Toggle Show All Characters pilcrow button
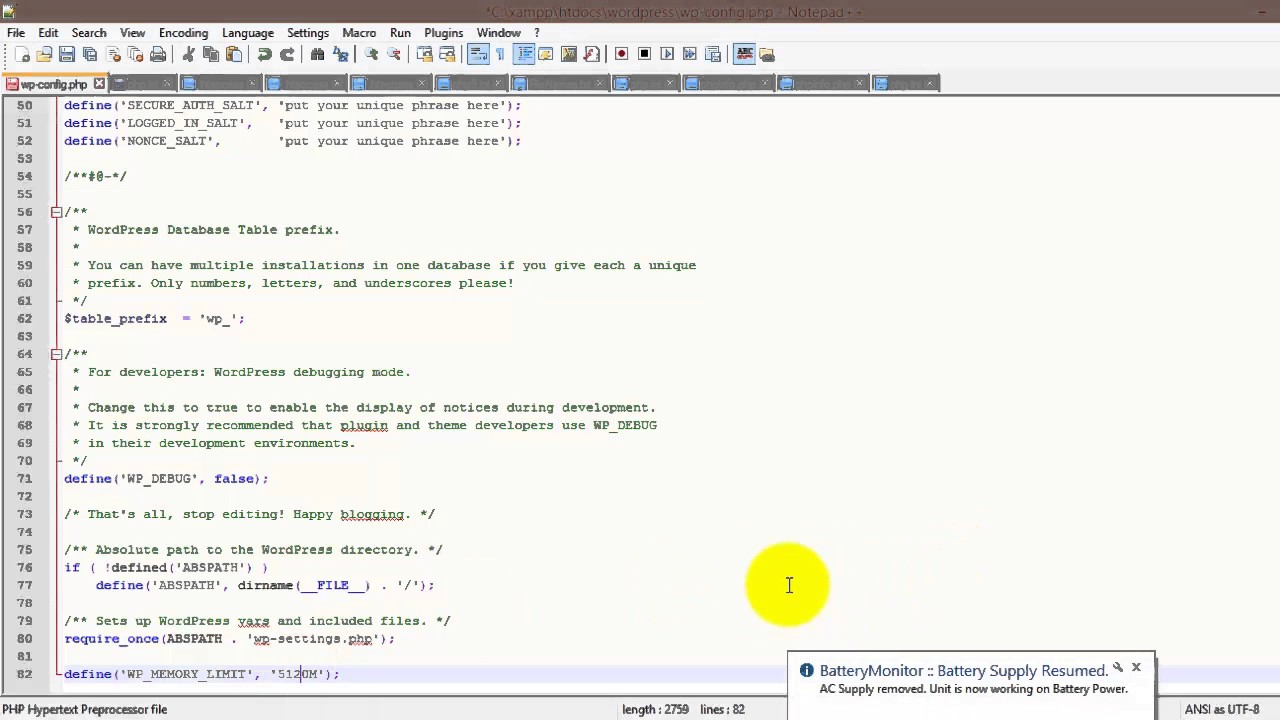Screen dimensions: 1280x720 [x=500, y=54]
